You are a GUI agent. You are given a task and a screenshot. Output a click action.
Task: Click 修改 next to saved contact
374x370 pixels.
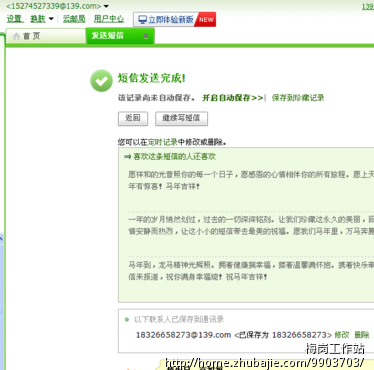pos(341,335)
